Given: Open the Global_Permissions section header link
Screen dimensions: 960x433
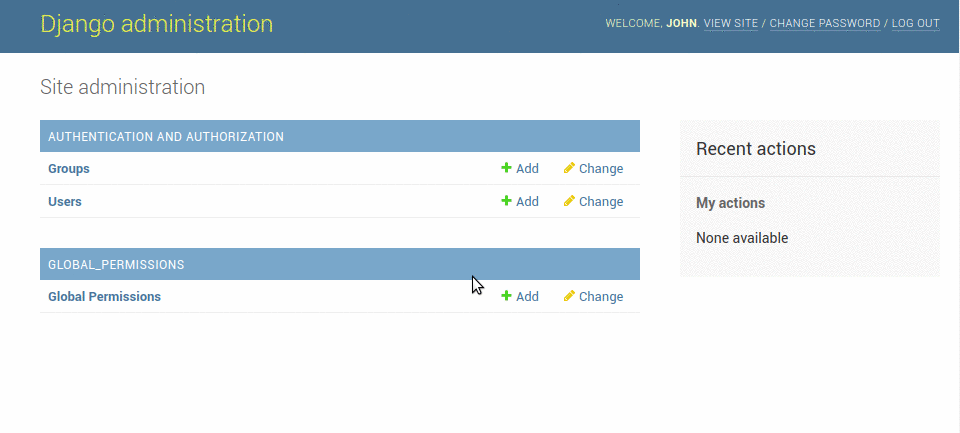Looking at the screenshot, I should (x=116, y=265).
